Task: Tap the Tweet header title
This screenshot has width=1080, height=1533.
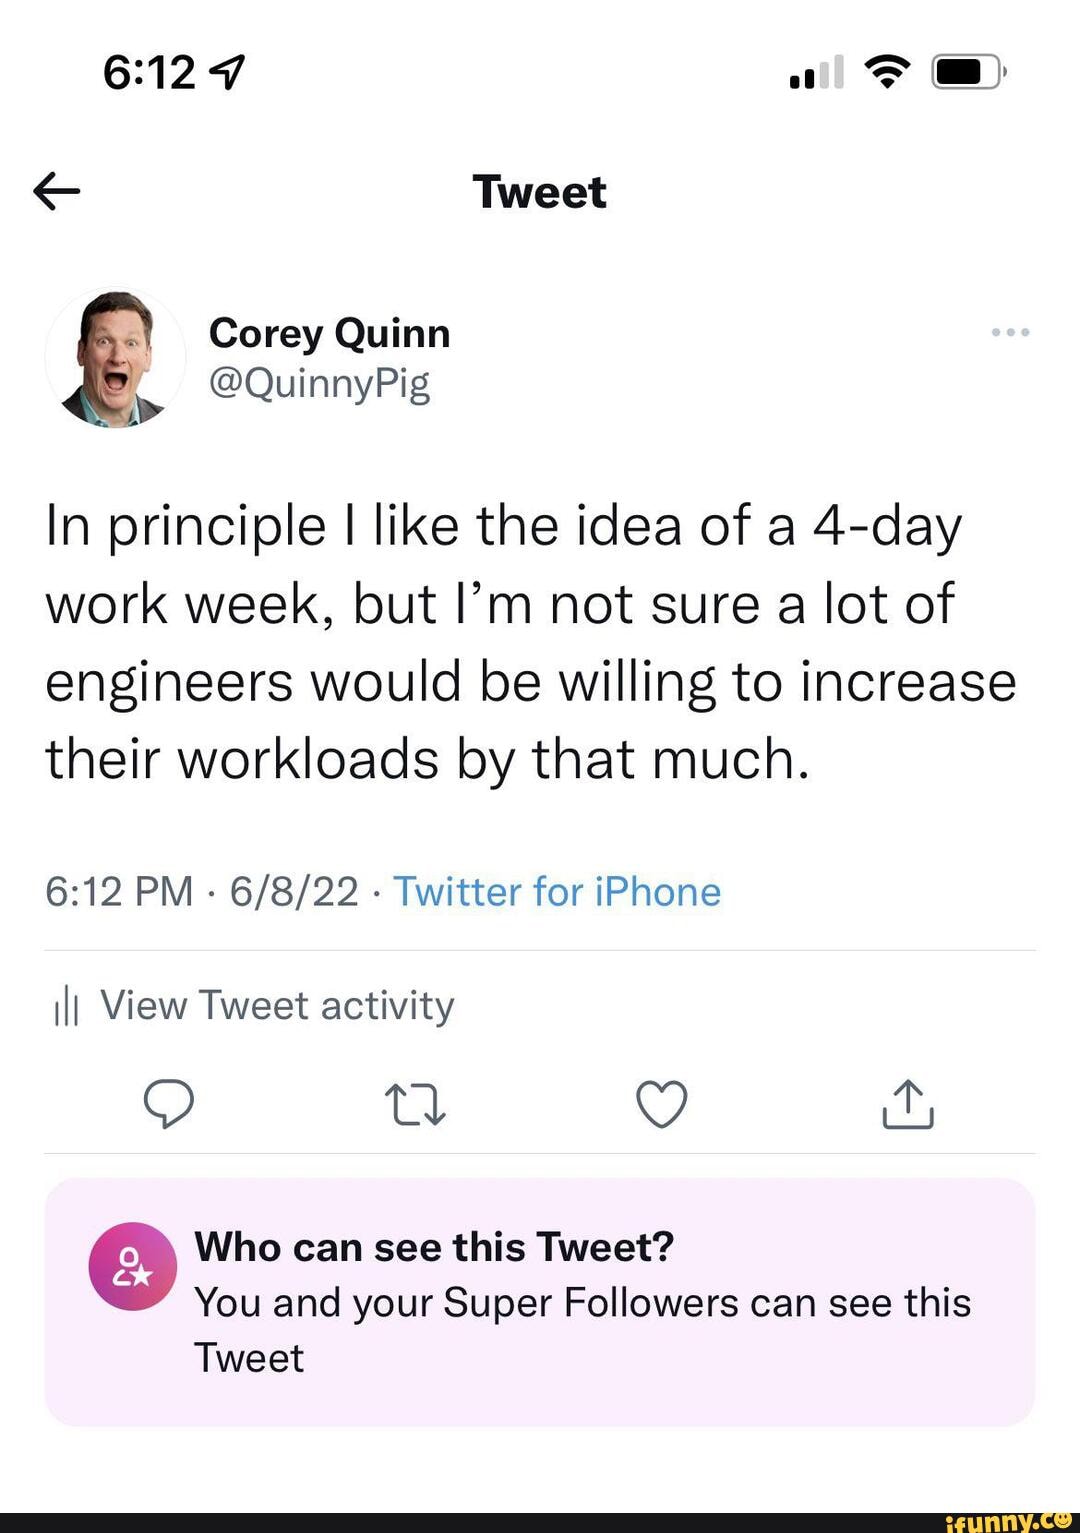Action: coord(540,191)
